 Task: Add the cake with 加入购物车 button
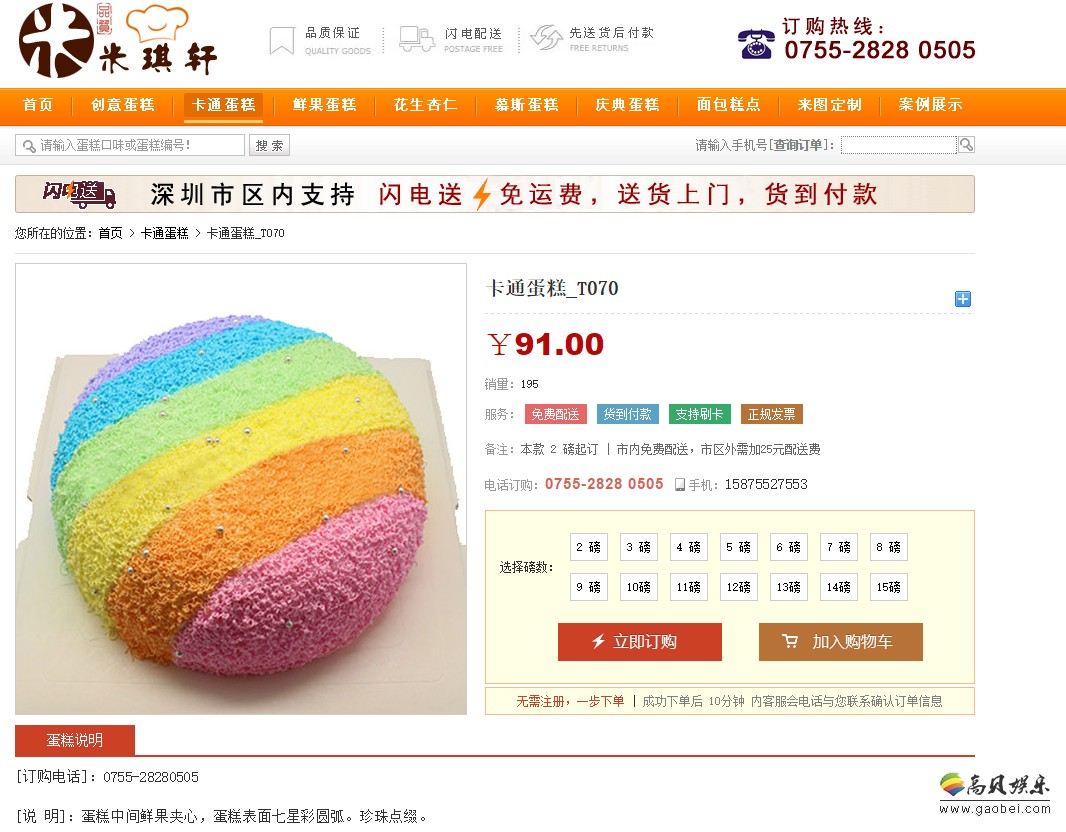(x=841, y=642)
